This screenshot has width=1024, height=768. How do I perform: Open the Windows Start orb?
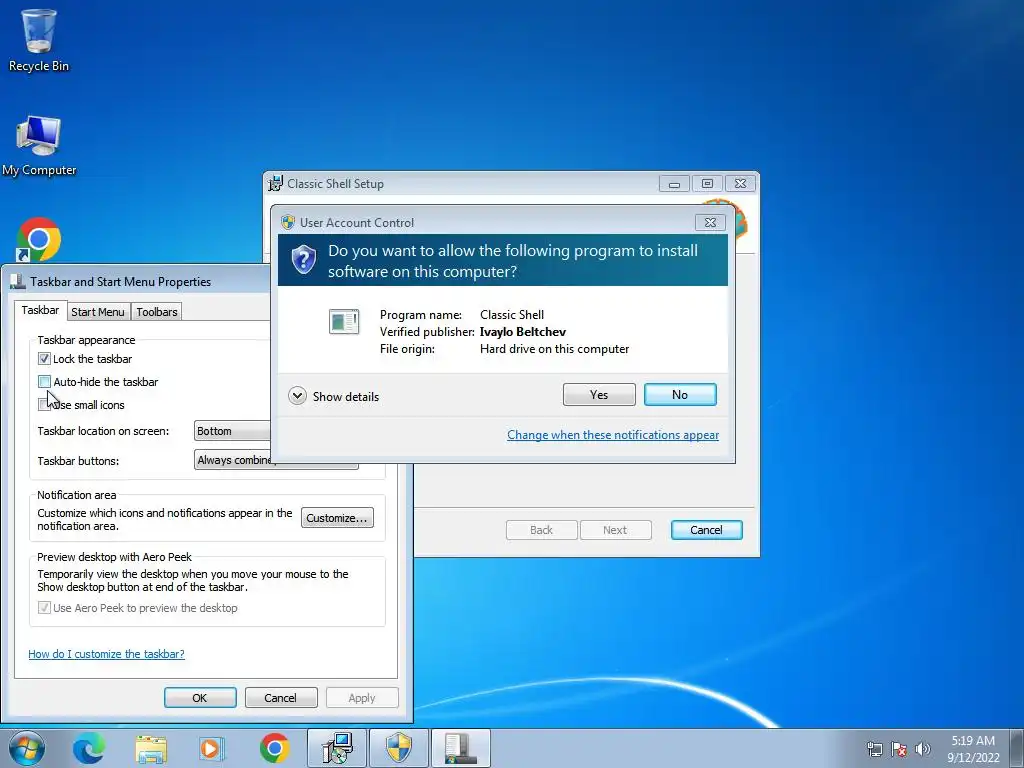click(27, 748)
